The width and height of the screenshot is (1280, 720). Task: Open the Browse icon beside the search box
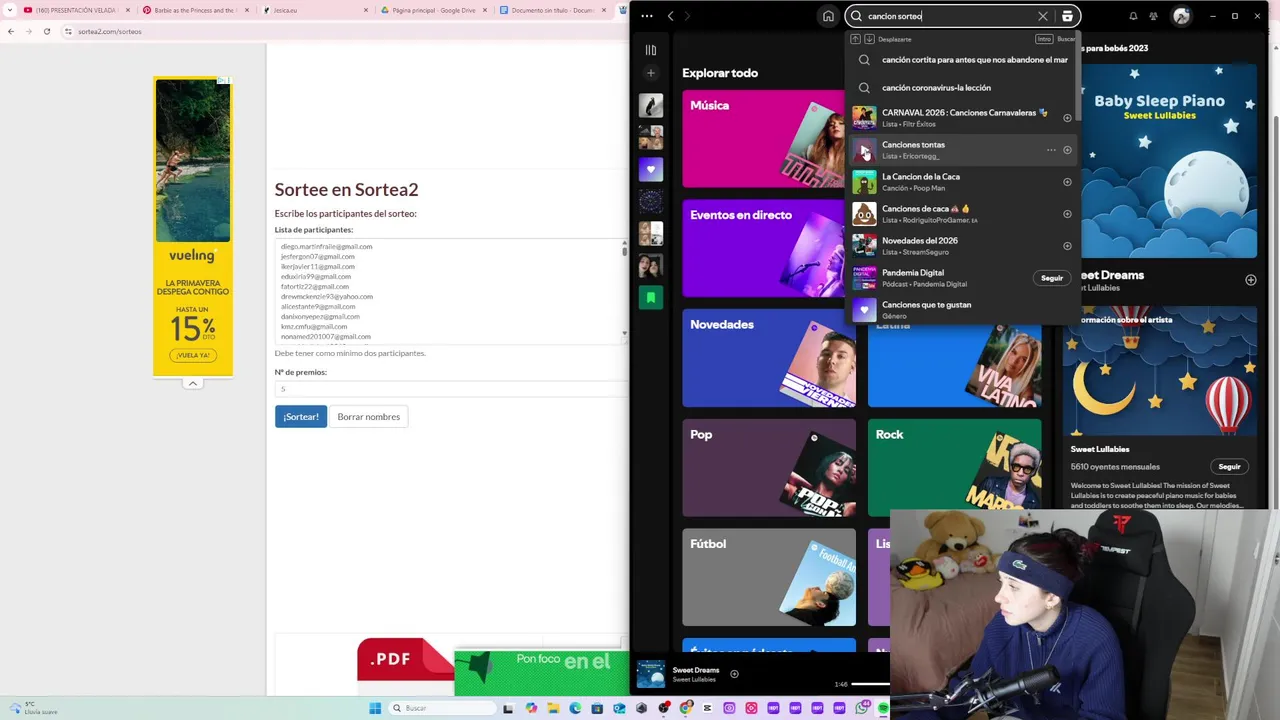point(1067,16)
